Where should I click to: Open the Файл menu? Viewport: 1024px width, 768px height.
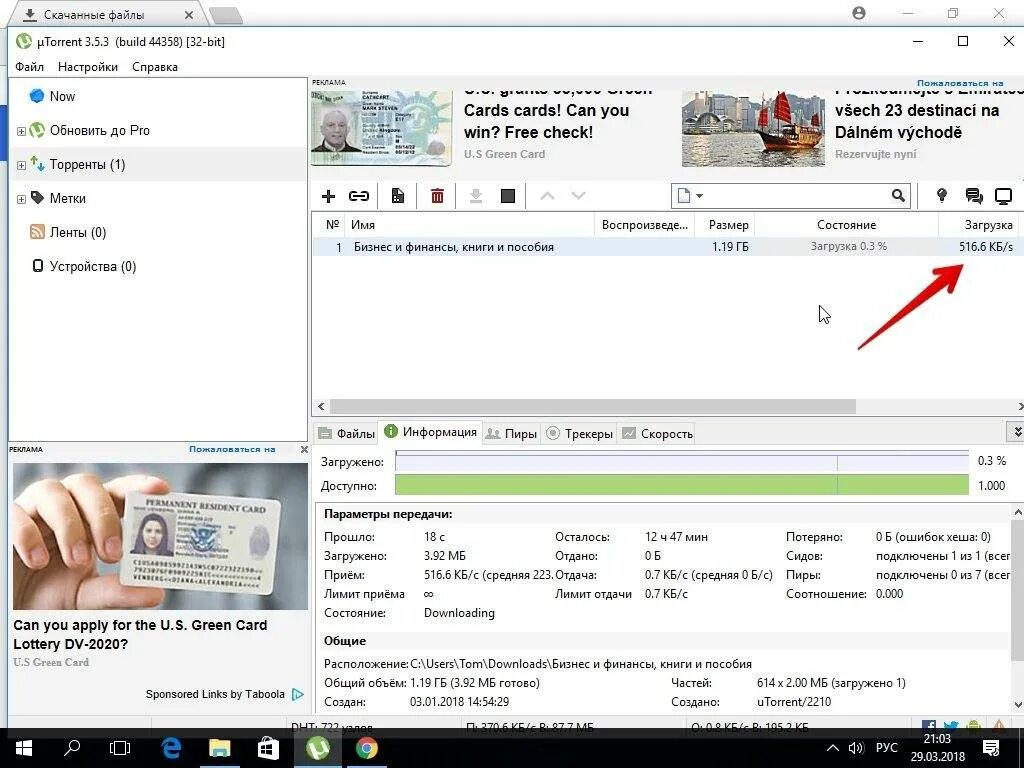pos(29,67)
